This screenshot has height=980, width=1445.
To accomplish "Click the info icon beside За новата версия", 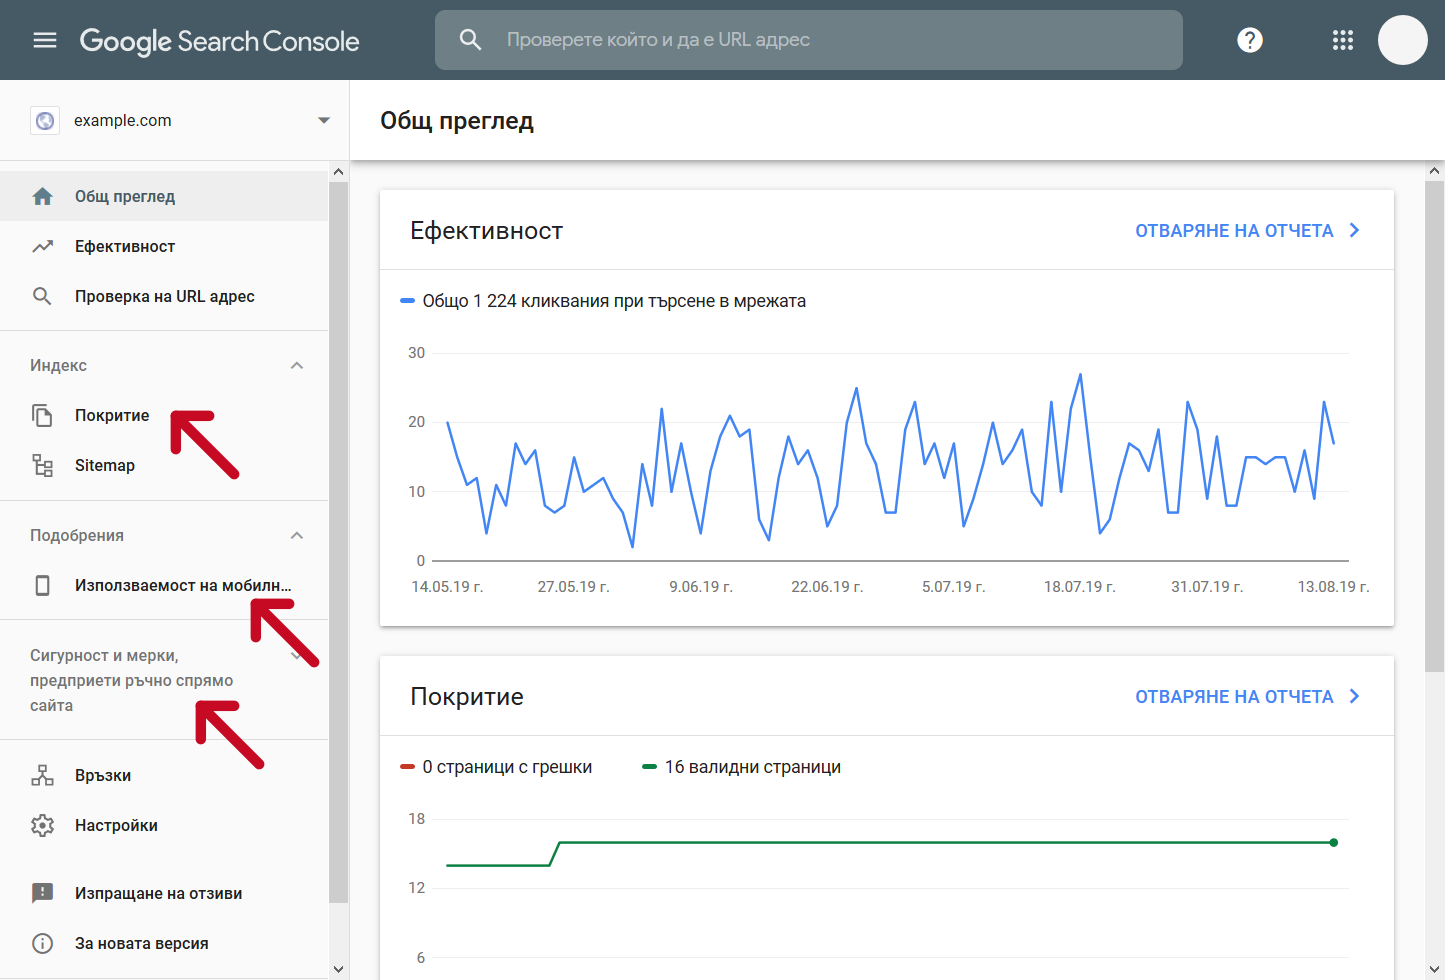I will point(42,943).
